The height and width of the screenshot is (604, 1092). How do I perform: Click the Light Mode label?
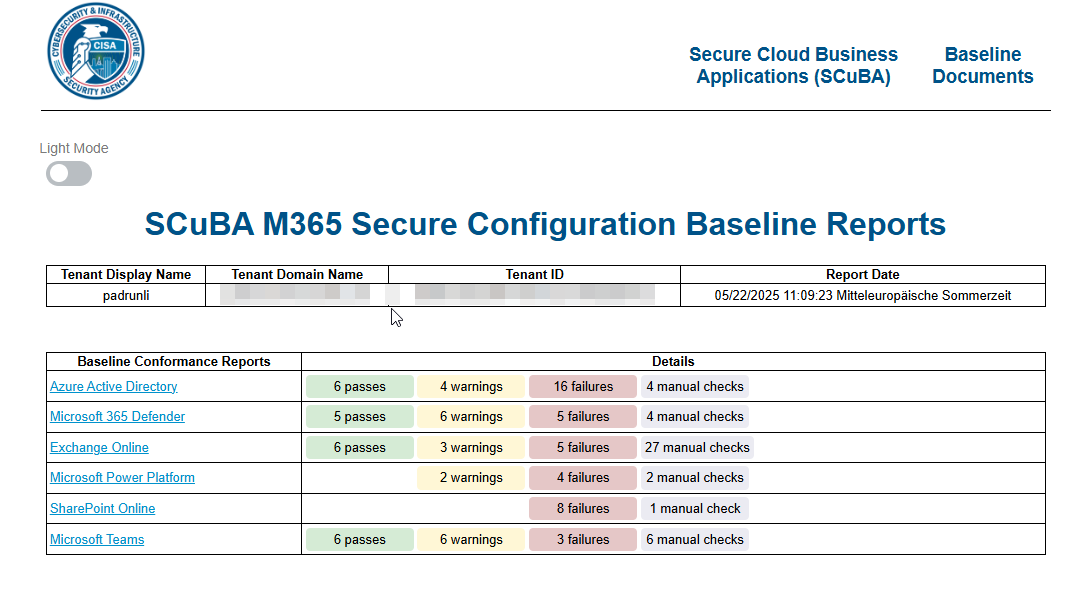[74, 148]
